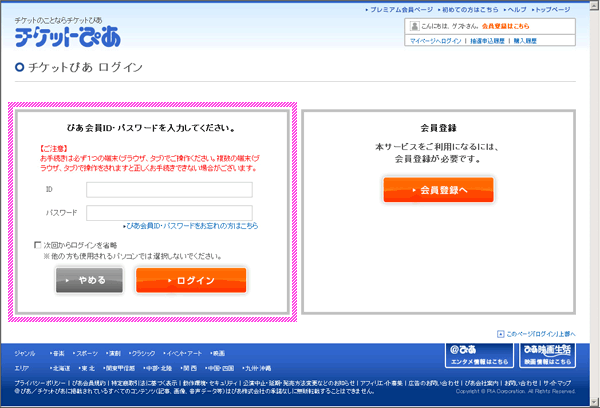The width and height of the screenshot is (600, 408).
Task: Open 特定商取引法に基づく表示 footer link
Action: click(x=145, y=383)
